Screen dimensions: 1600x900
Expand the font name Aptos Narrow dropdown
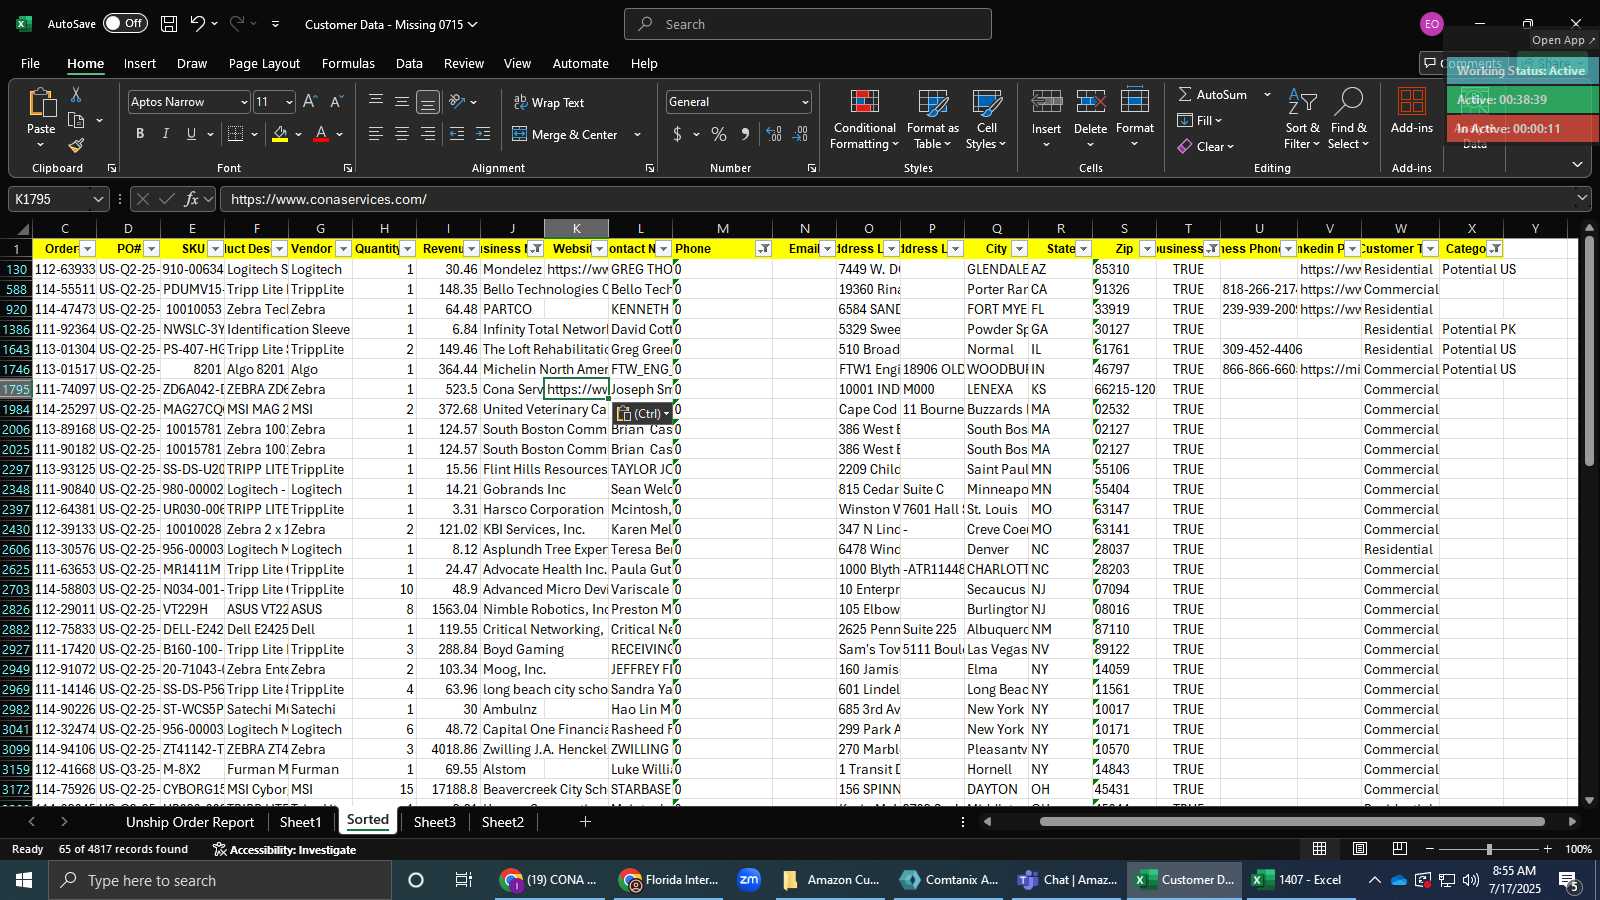(x=243, y=102)
